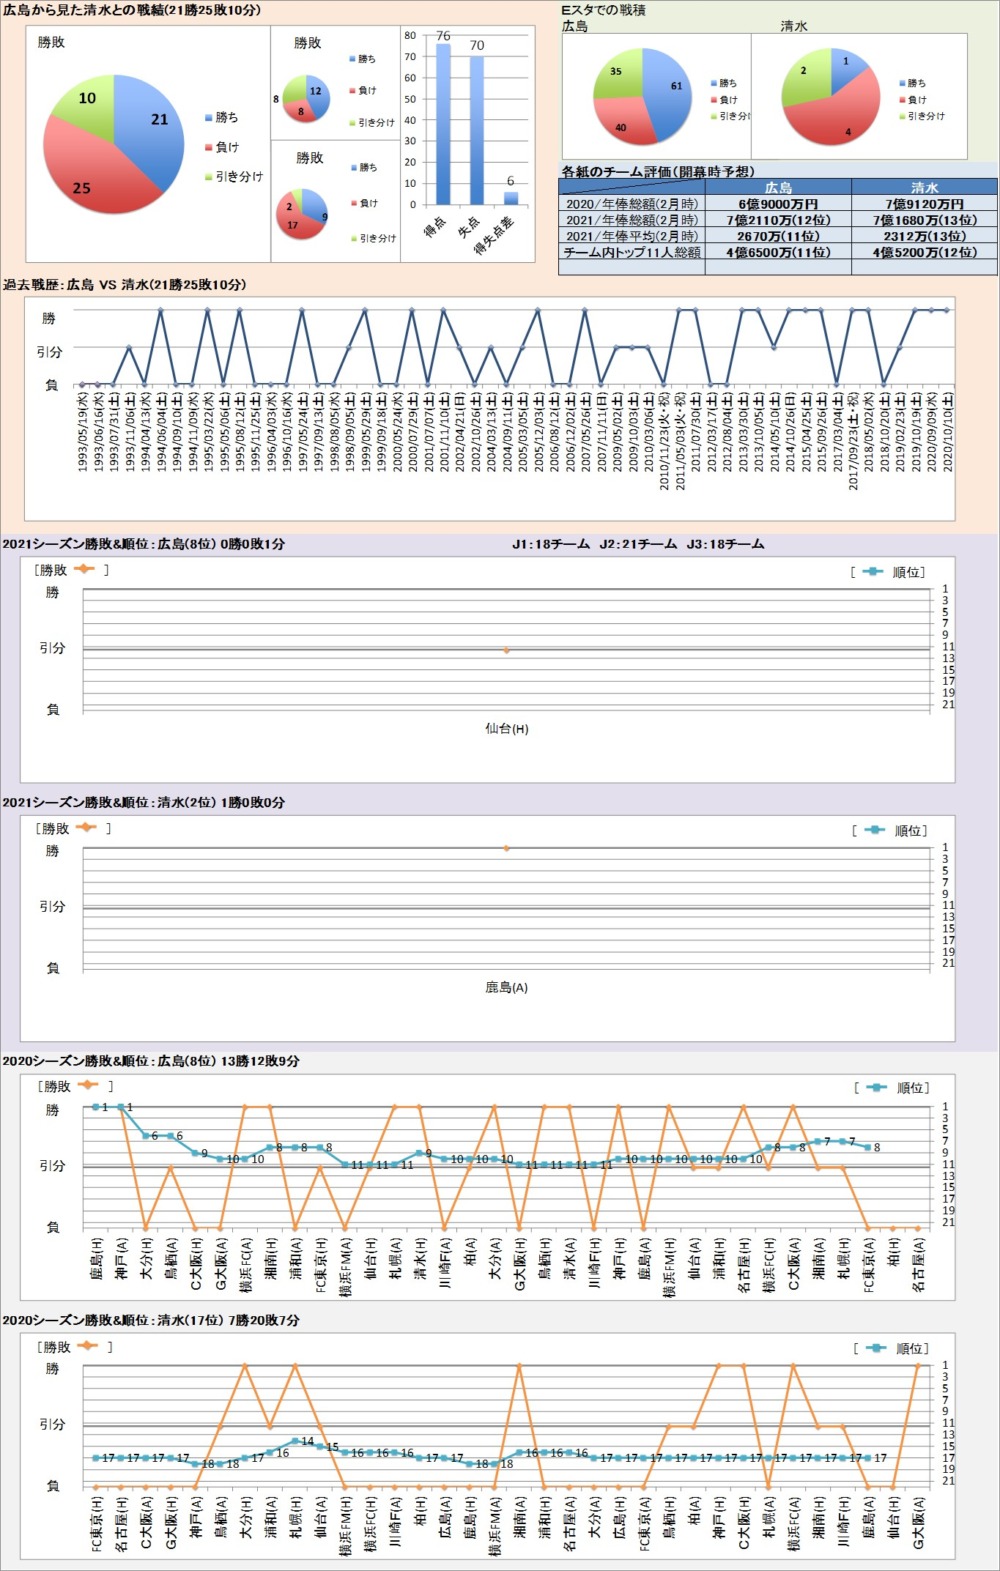The image size is (1000, 1571).
Task: Click the blue 21 slice of the large pie
Action: coord(150,125)
